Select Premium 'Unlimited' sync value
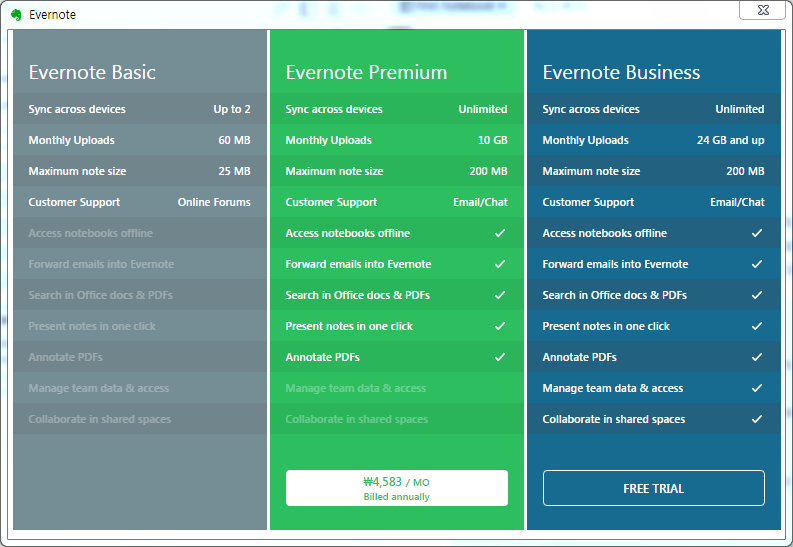The width and height of the screenshot is (793, 547). coord(482,109)
